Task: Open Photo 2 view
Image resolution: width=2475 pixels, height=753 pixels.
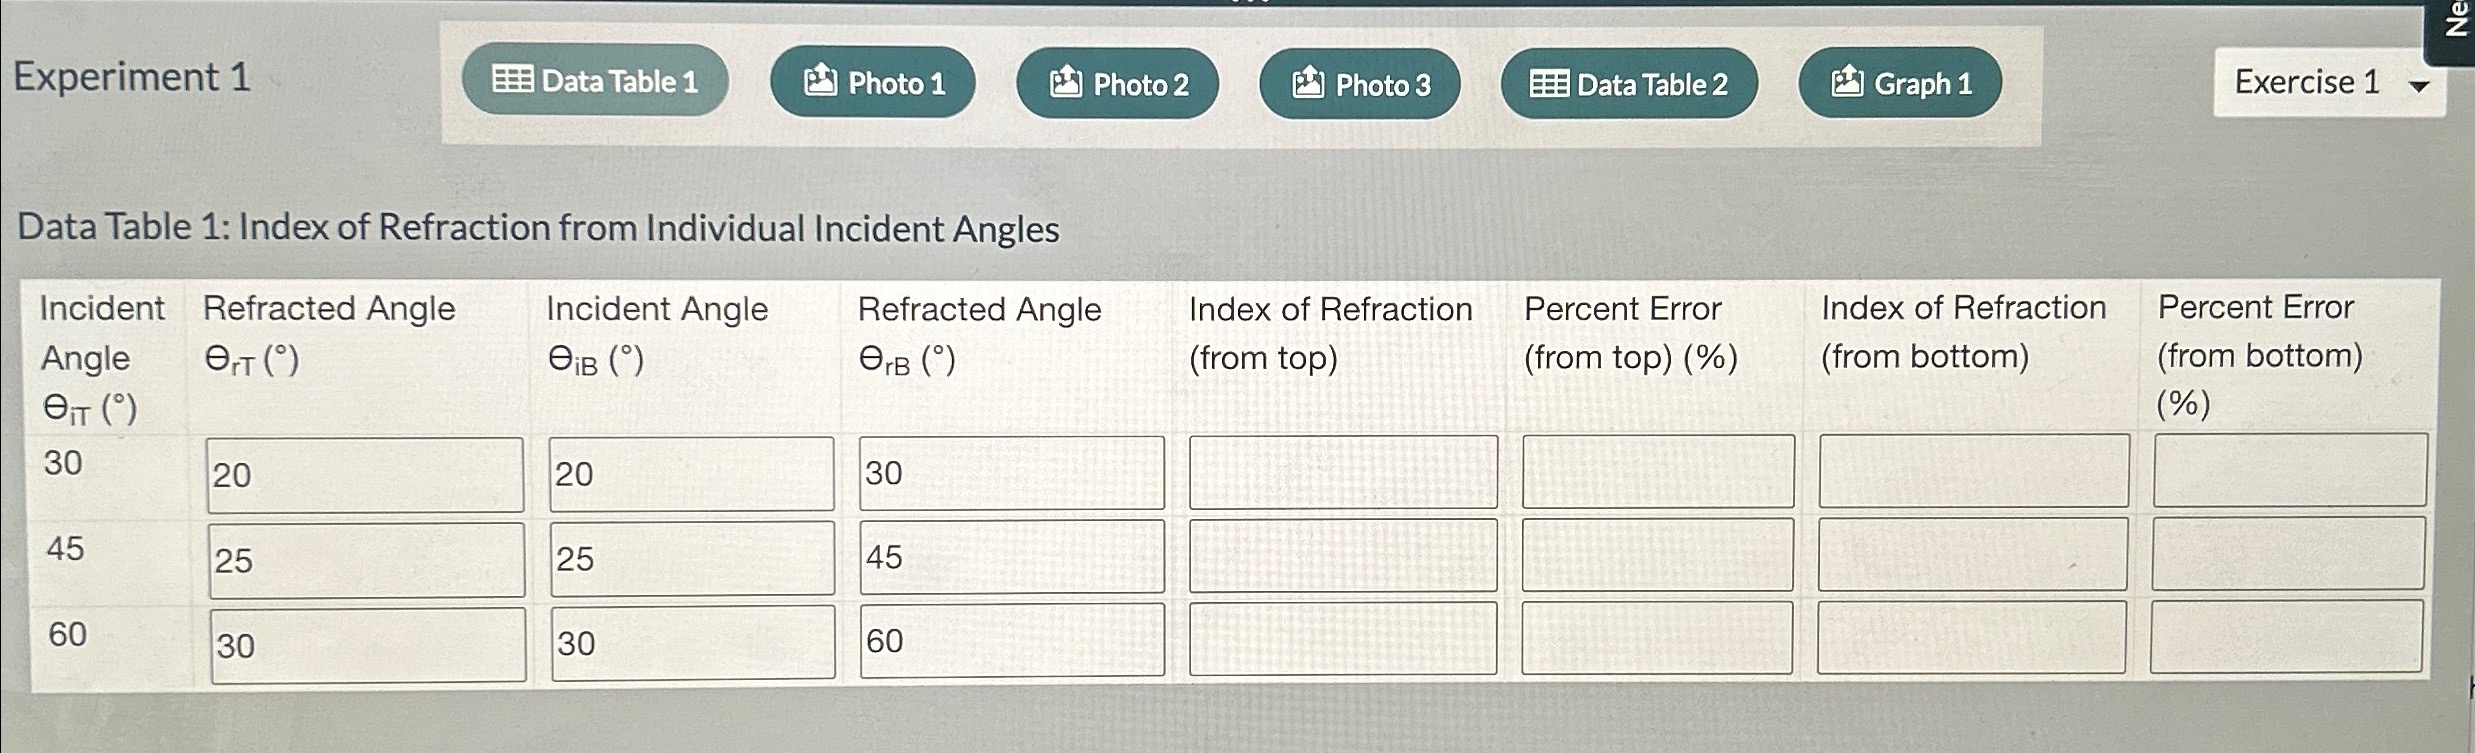Action: pyautogui.click(x=1115, y=84)
